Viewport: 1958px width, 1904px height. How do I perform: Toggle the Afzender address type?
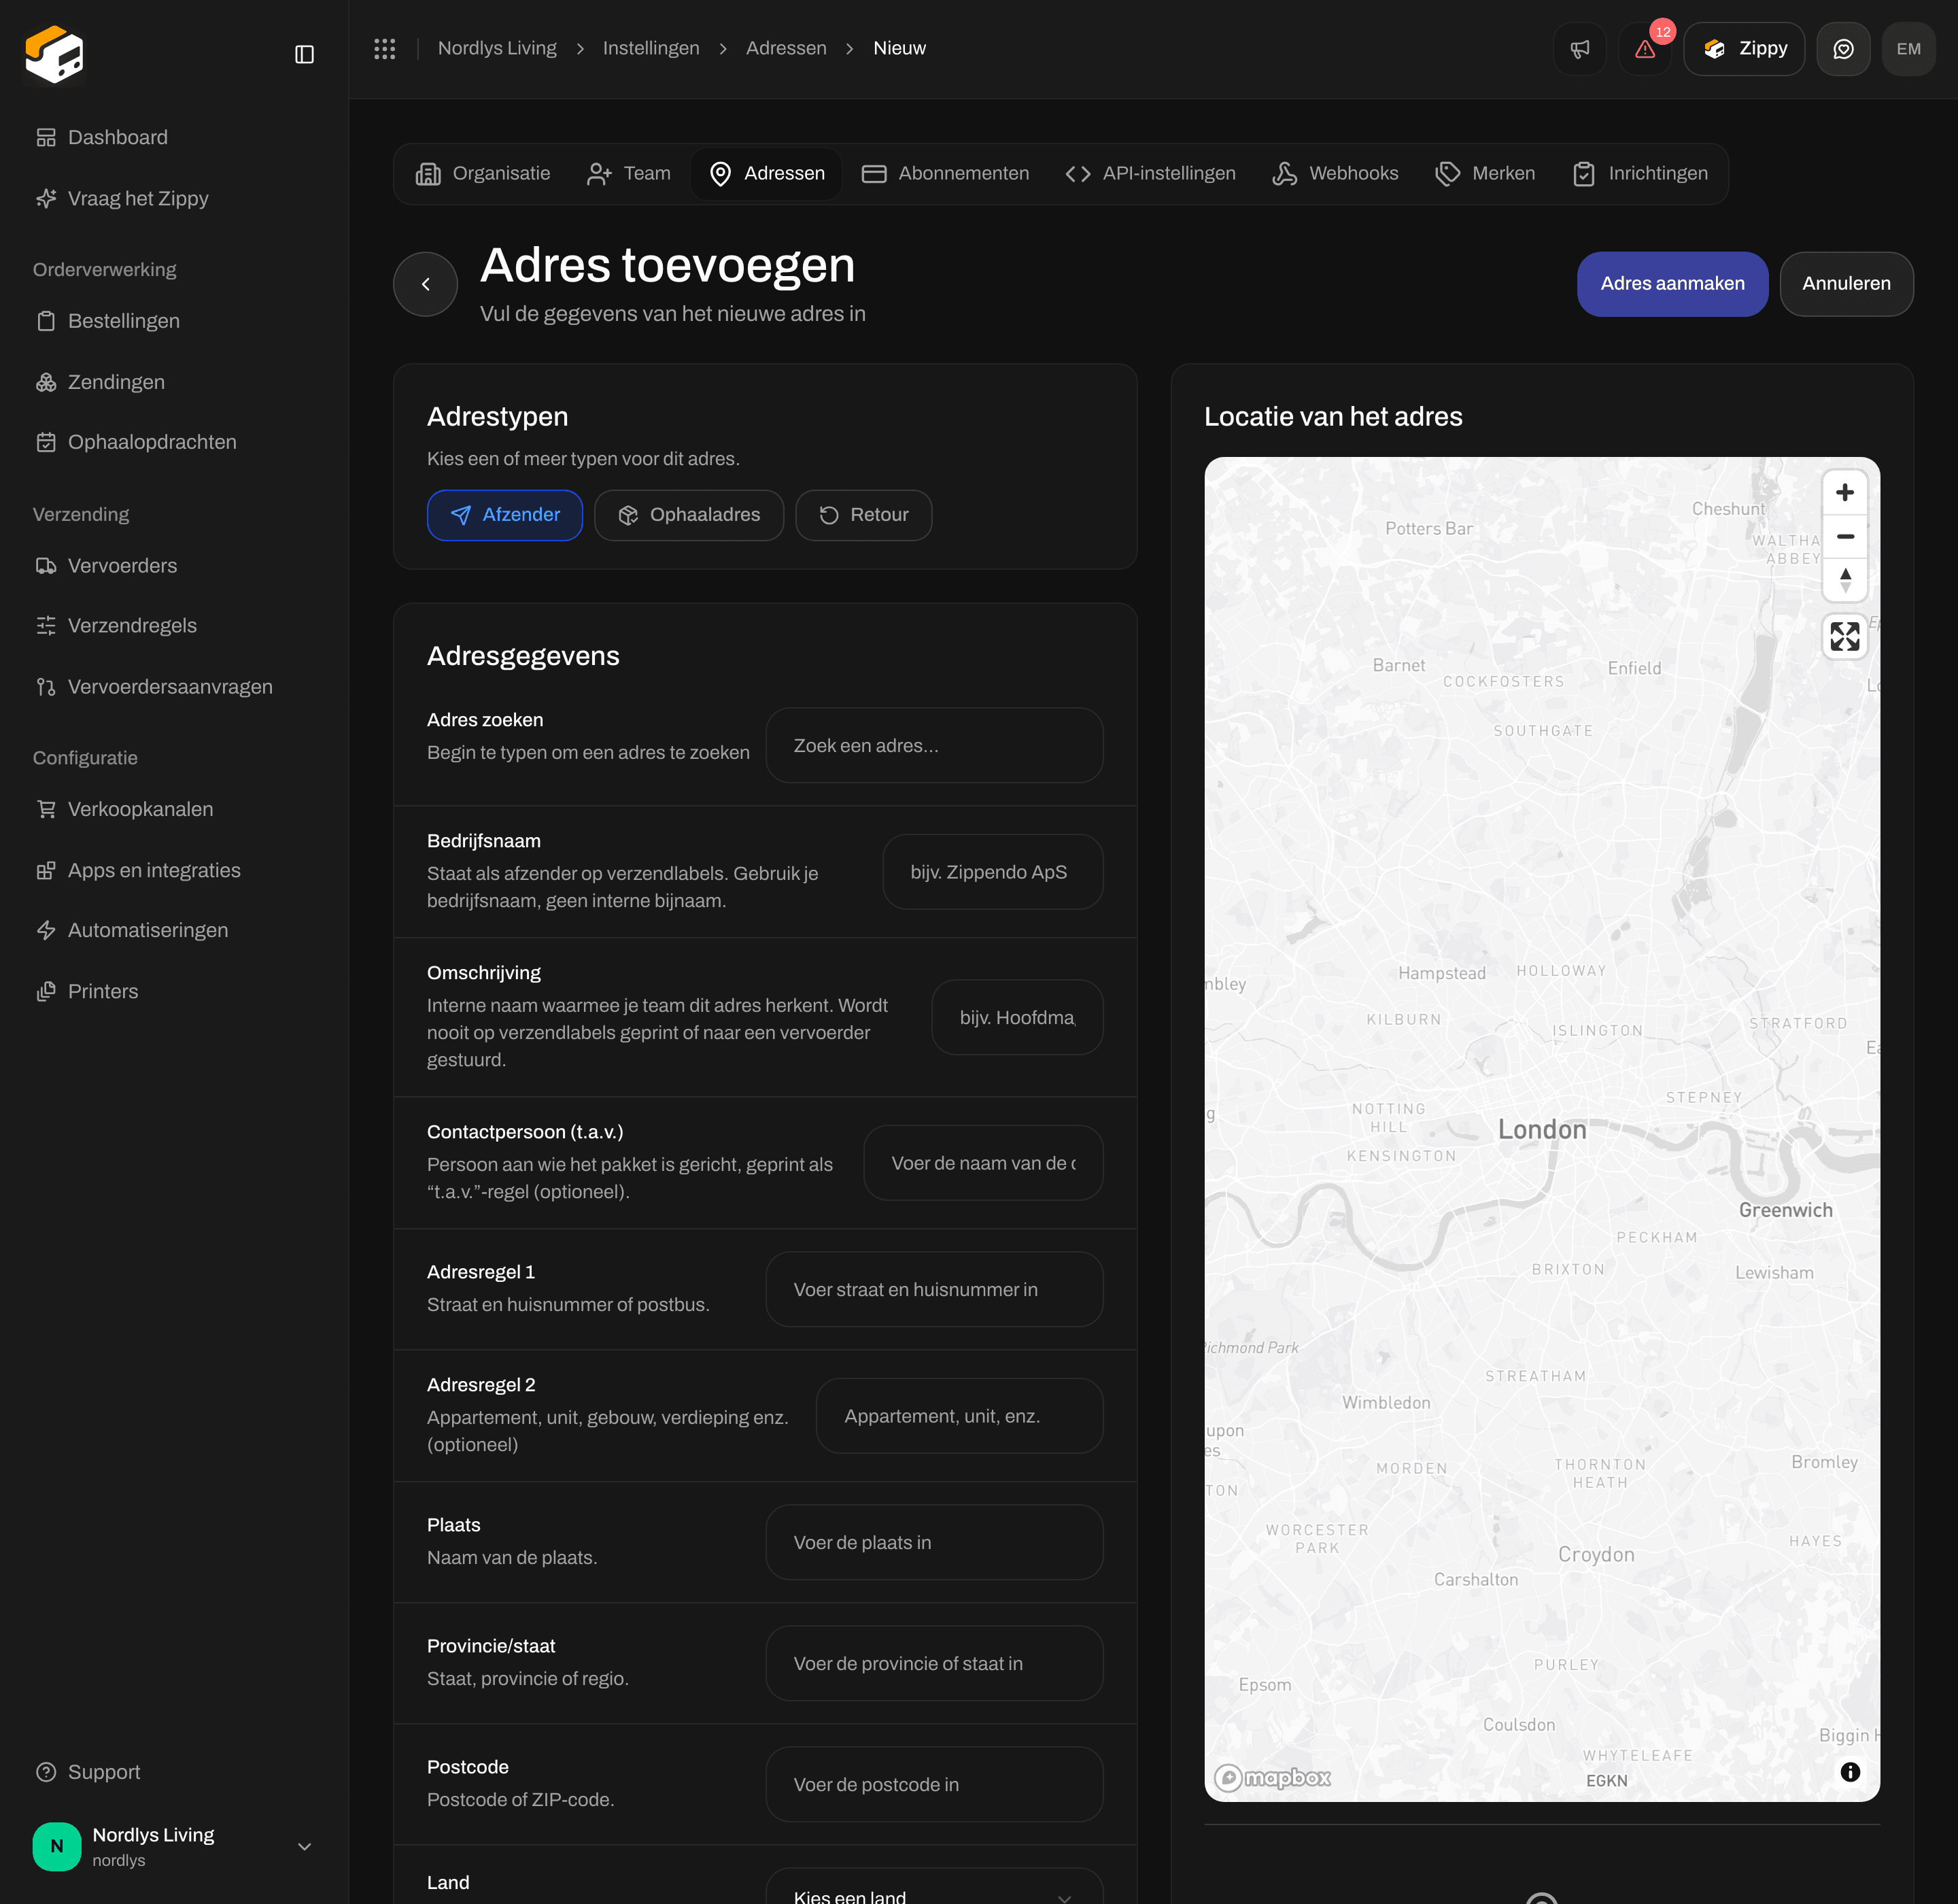point(505,515)
